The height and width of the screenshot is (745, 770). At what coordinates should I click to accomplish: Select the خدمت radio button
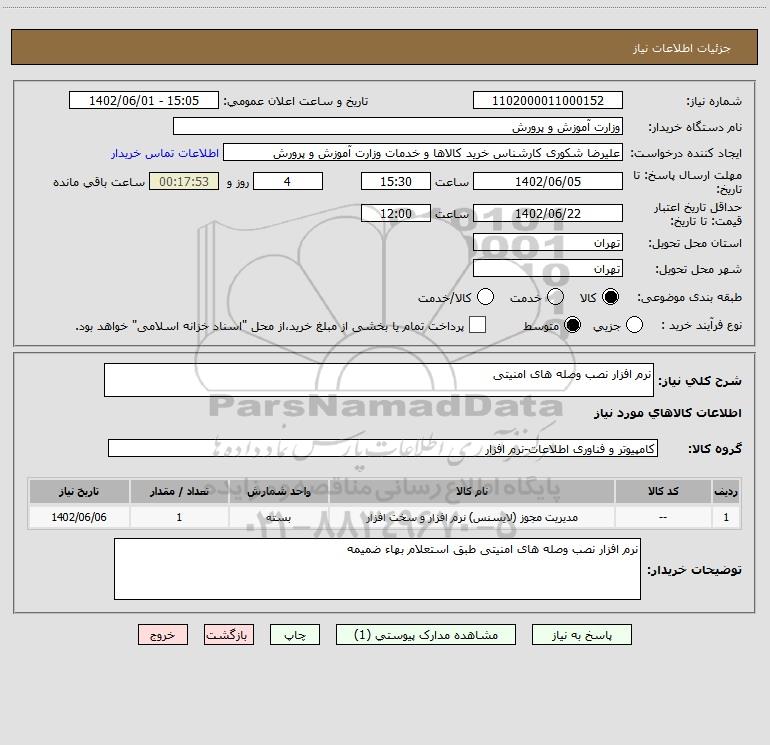coord(555,297)
